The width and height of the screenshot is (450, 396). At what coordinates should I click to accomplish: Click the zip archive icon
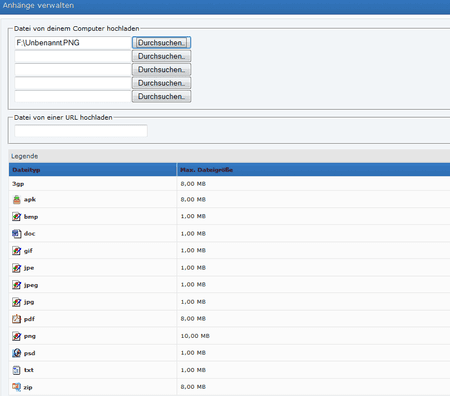pyautogui.click(x=16, y=387)
